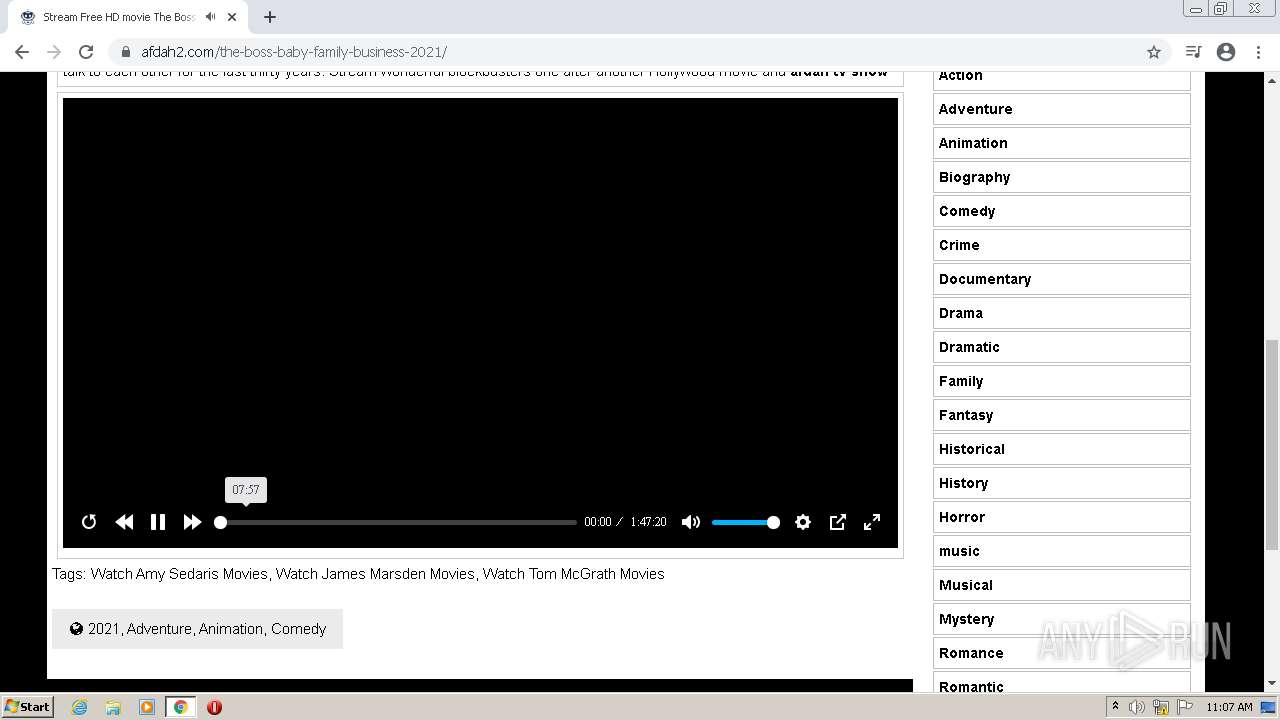Open Chrome three-dot menu

(x=1258, y=52)
